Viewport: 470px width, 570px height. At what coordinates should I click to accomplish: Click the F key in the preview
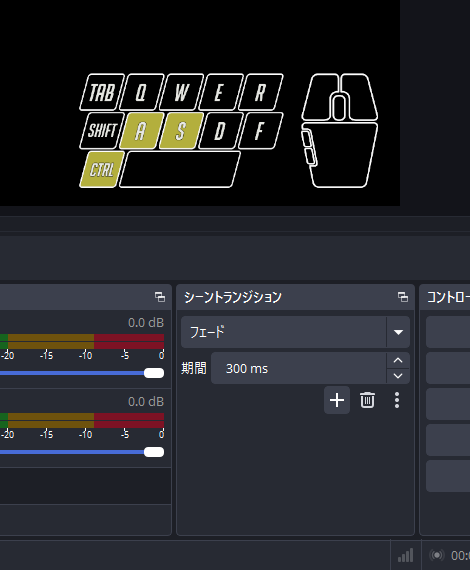click(260, 131)
